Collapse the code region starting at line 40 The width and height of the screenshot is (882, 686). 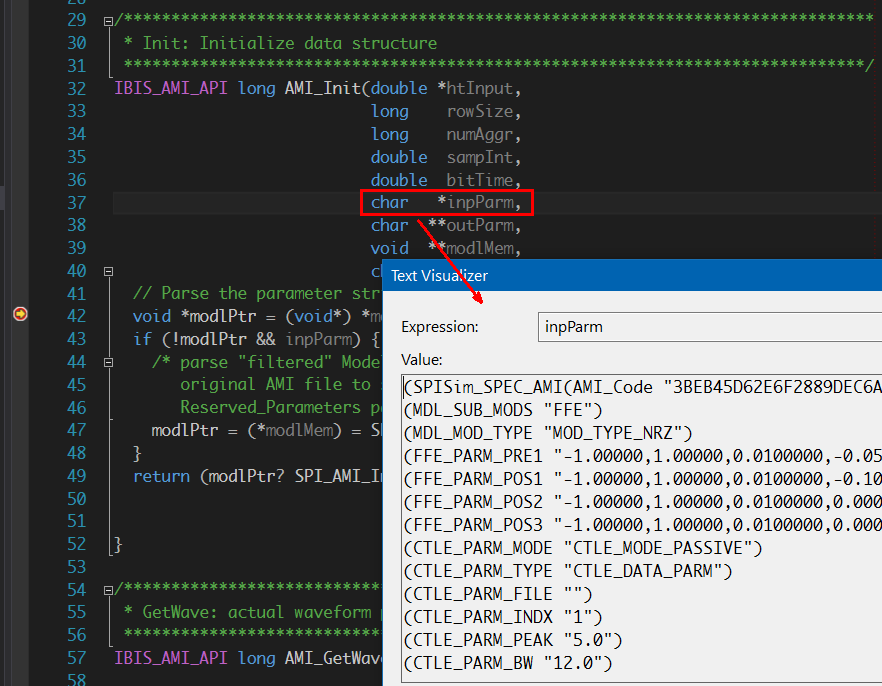point(108,272)
